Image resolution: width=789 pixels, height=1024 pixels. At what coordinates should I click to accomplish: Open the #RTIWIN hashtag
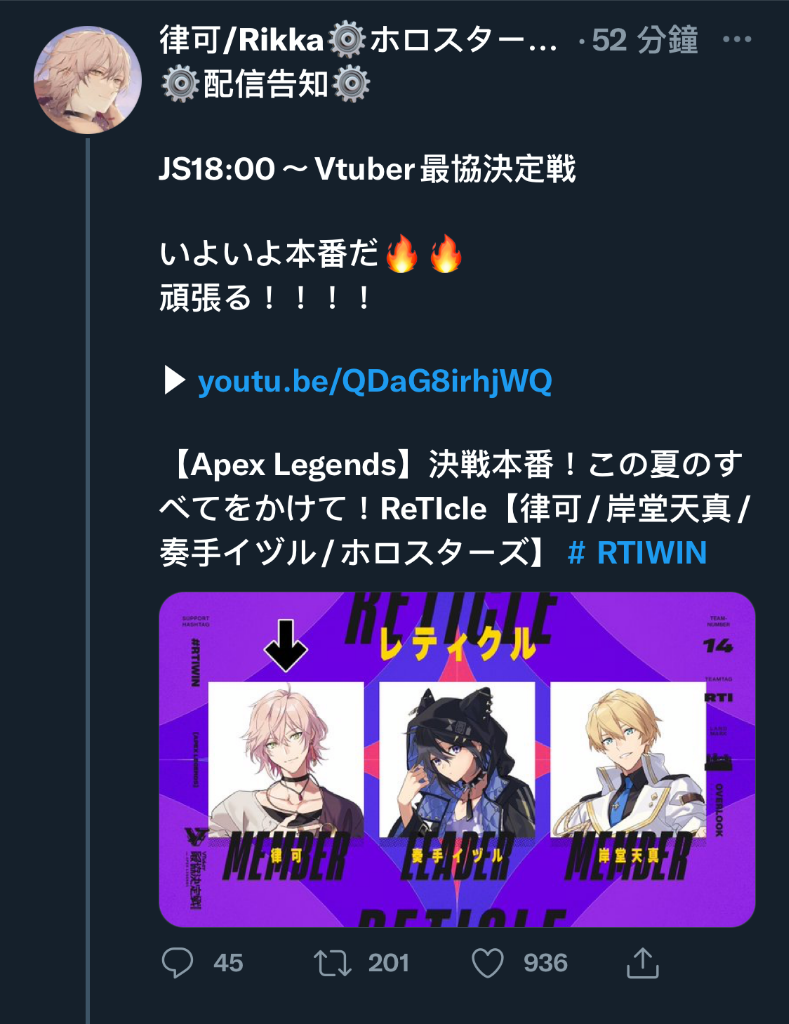coord(637,552)
